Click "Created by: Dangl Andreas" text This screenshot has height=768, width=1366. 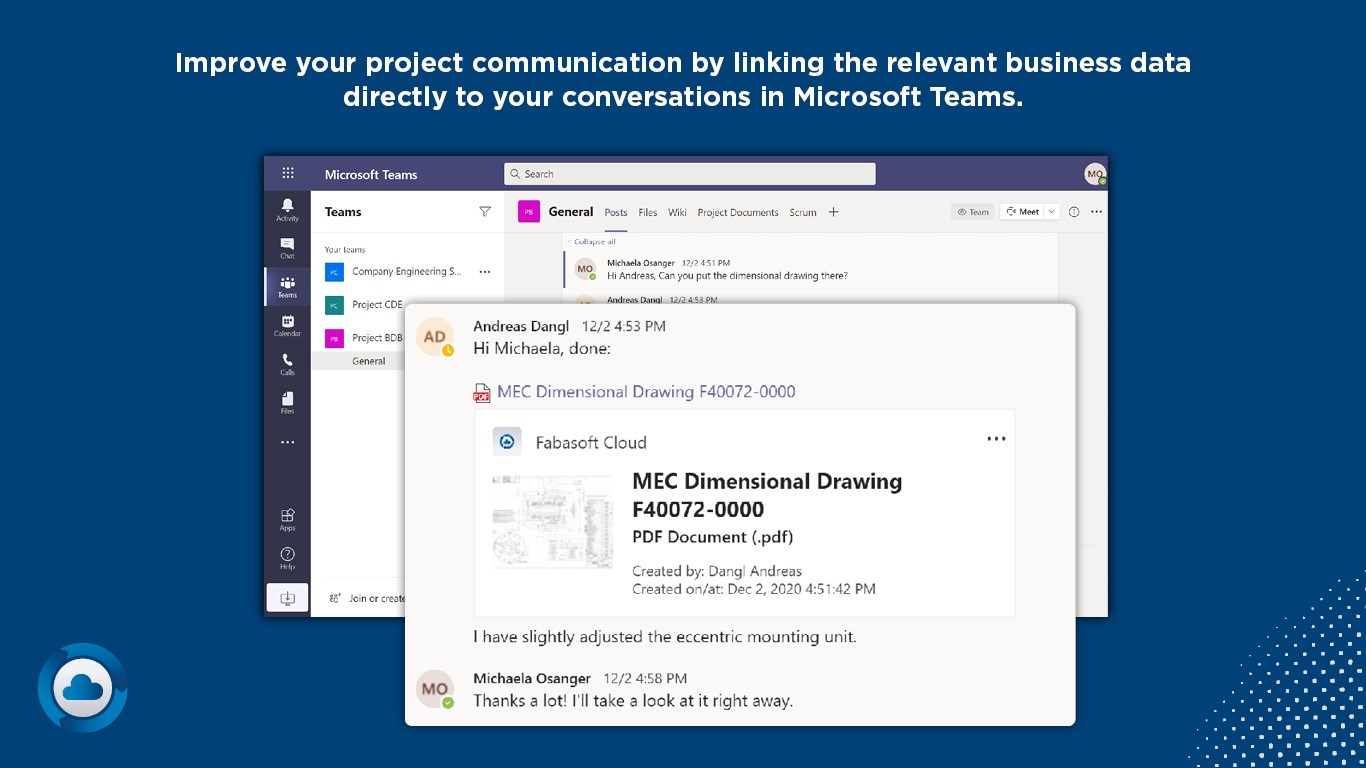click(x=717, y=571)
